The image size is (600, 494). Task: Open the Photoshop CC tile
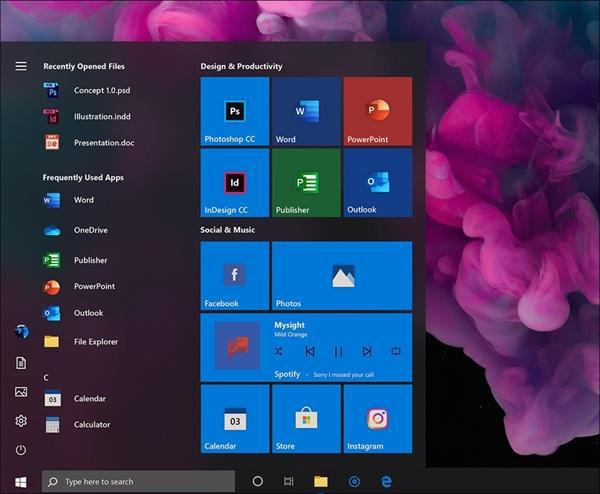tap(235, 111)
